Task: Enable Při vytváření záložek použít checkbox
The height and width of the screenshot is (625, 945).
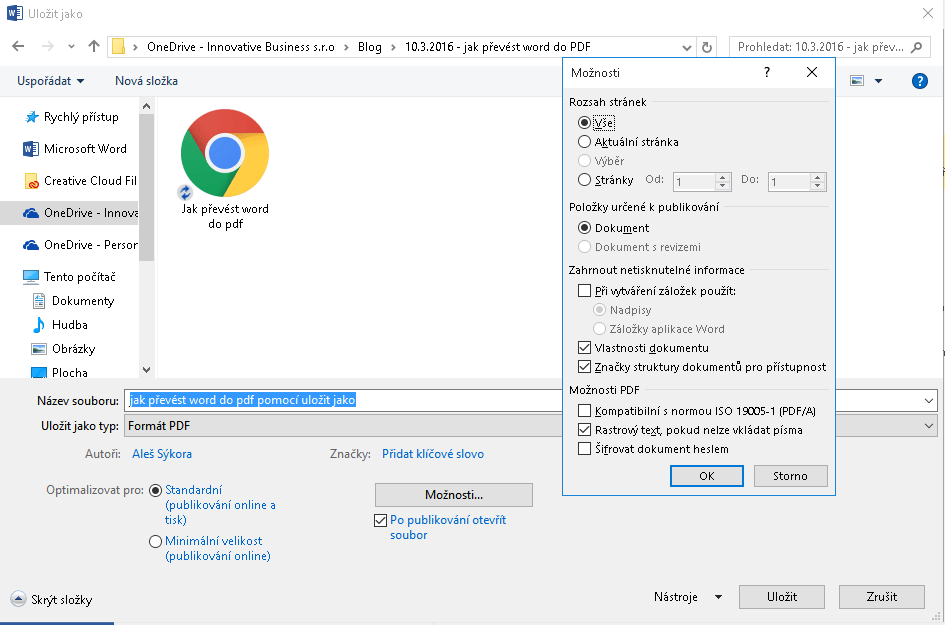Action: [584, 291]
